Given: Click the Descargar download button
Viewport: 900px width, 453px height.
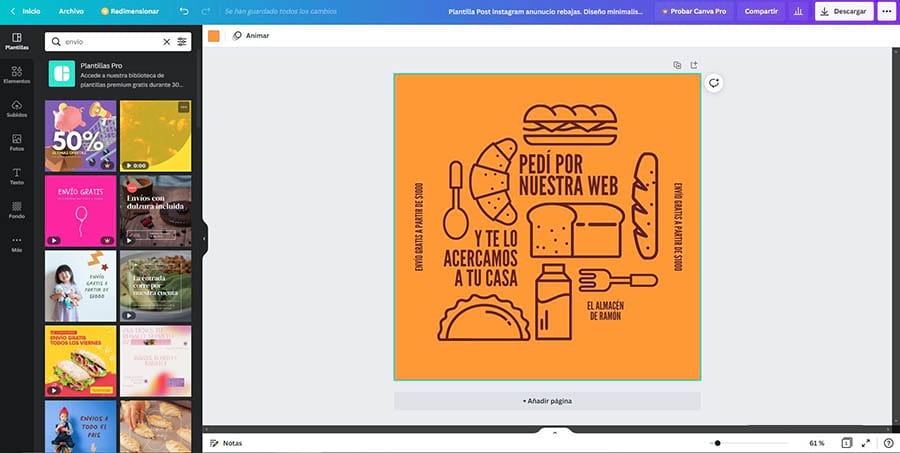Looking at the screenshot, I should click(844, 11).
